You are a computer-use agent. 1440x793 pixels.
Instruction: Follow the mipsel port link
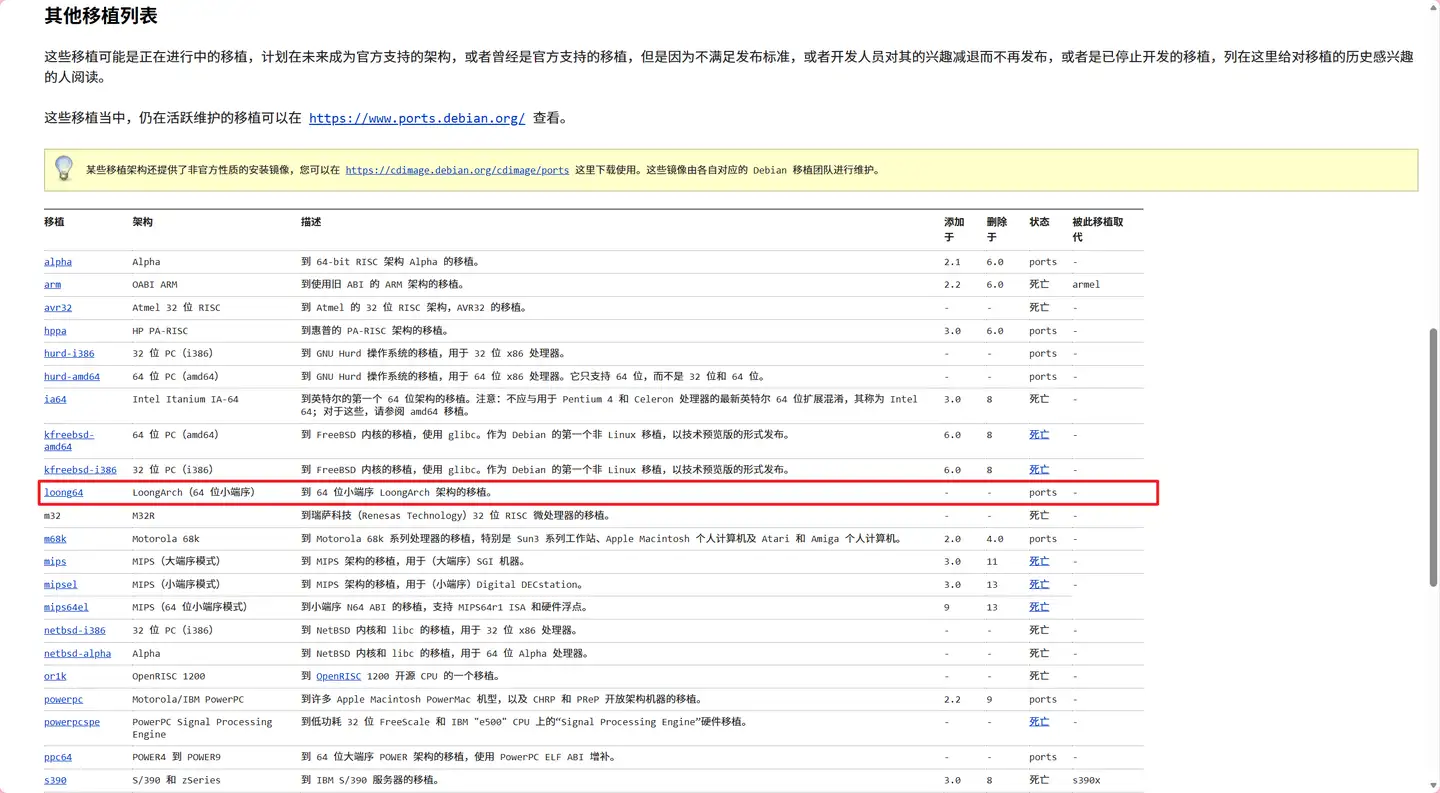(x=60, y=585)
